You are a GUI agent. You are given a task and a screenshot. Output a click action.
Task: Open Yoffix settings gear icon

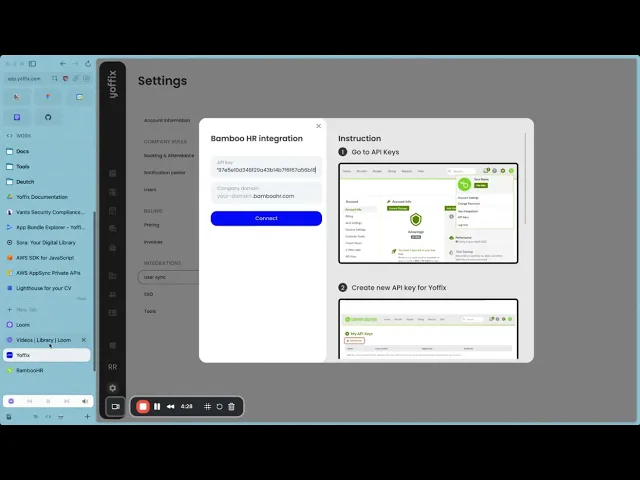click(x=113, y=388)
